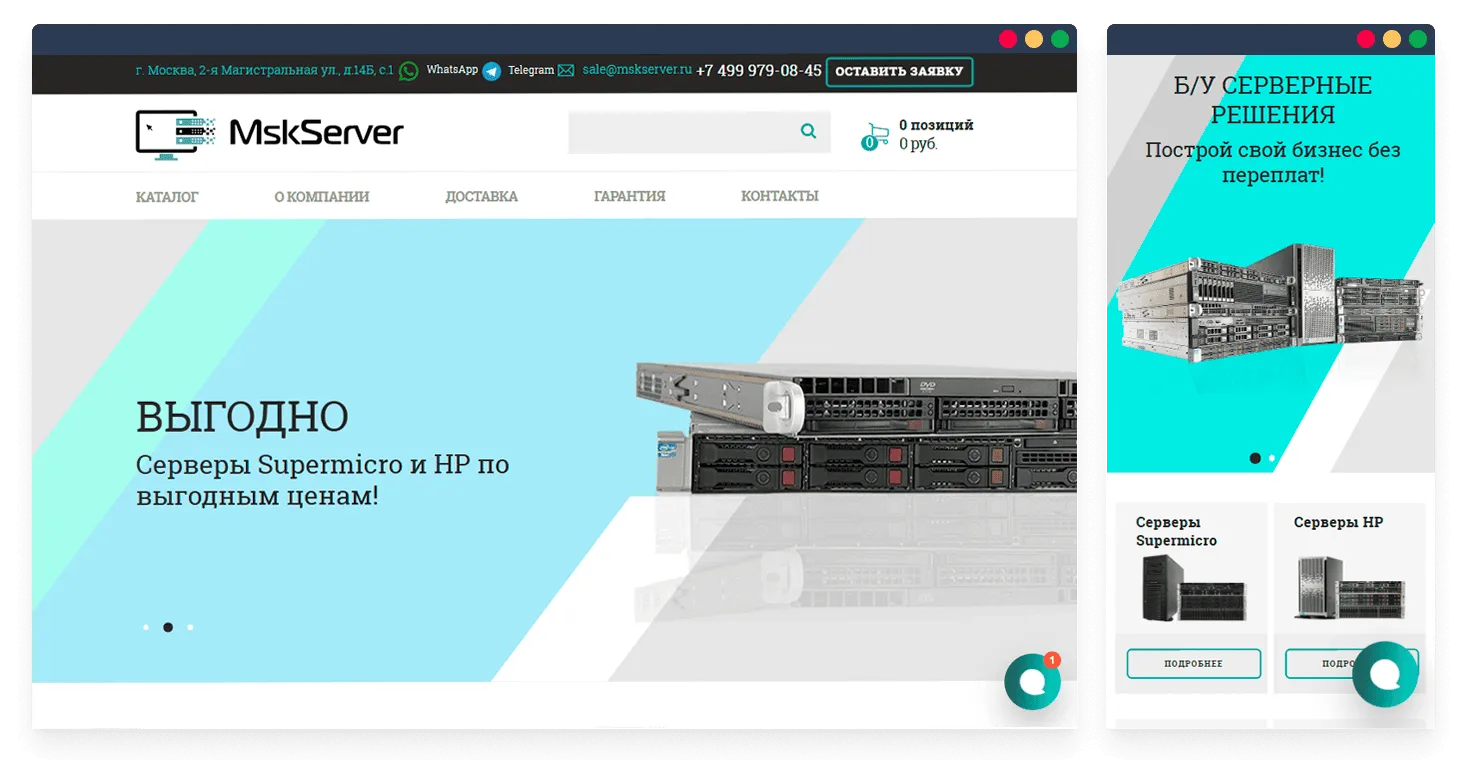Open chat widget with notification badge

[x=1032, y=682]
